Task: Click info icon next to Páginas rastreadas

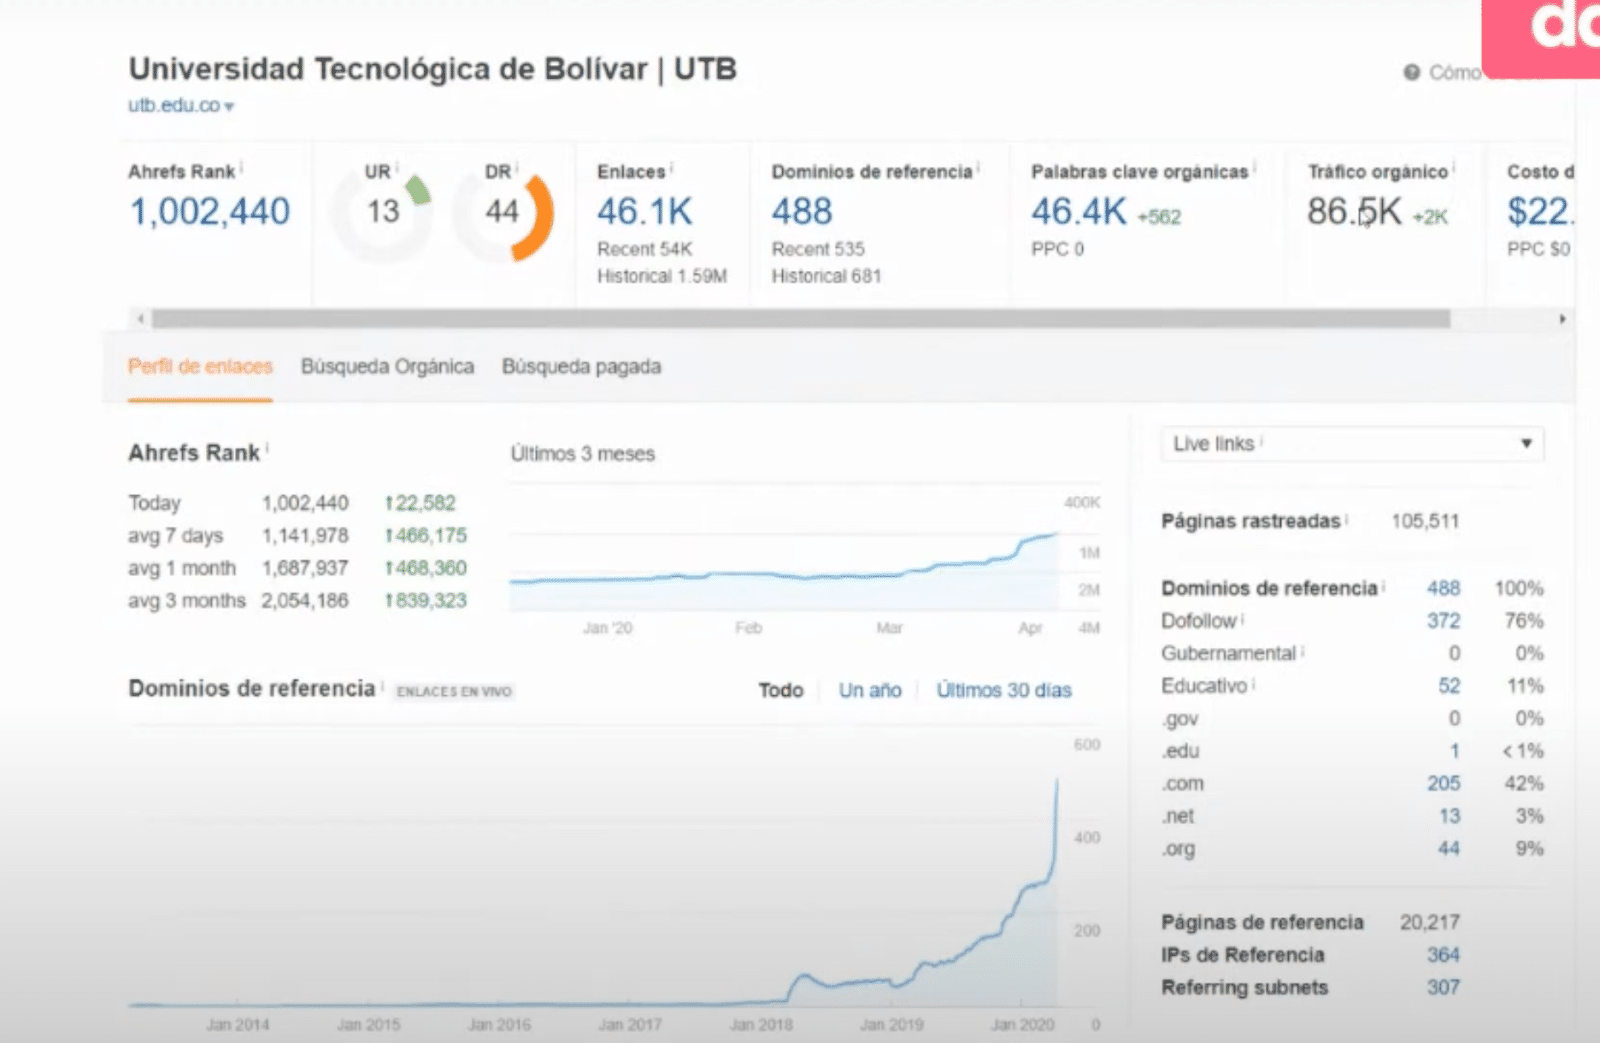Action: (x=1347, y=519)
